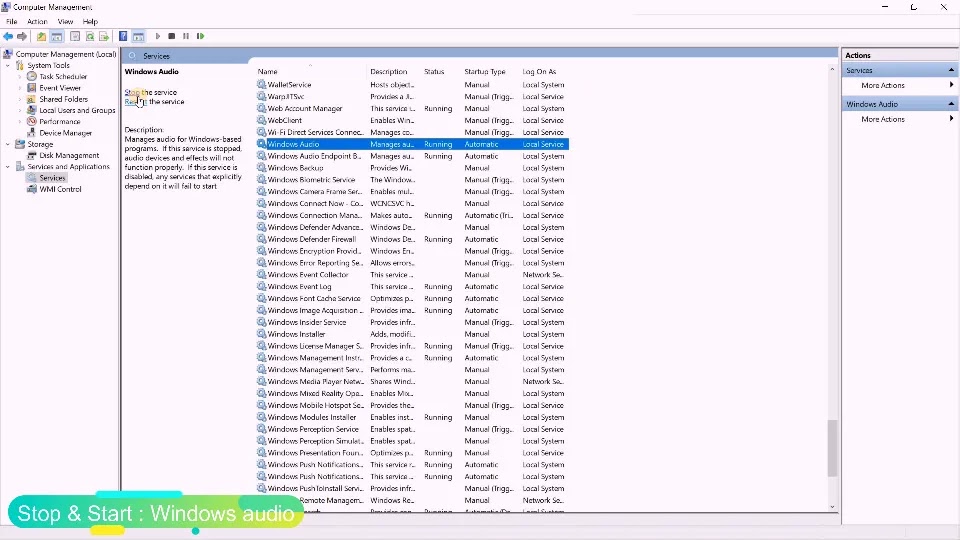Select the Web Account Manager row
Screen dimensions: 960x540
coord(412,108)
